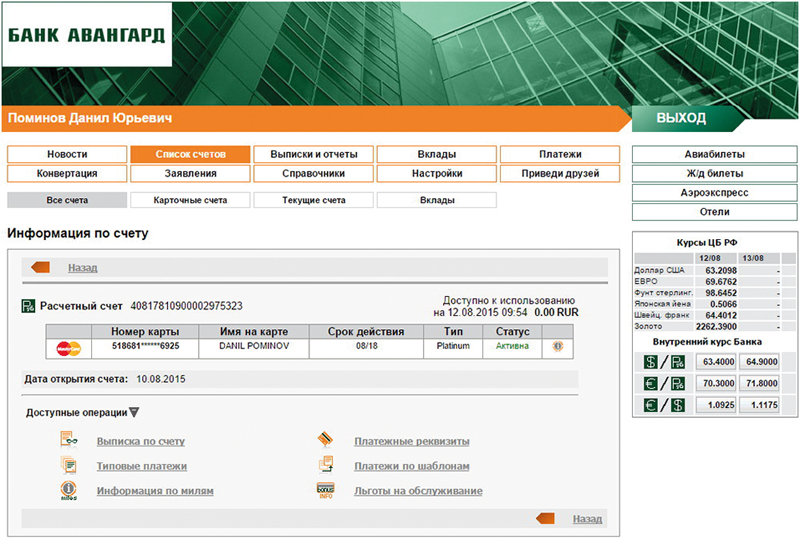
Task: Click the MasterCard logo in card row
Action: pyautogui.click(x=69, y=349)
